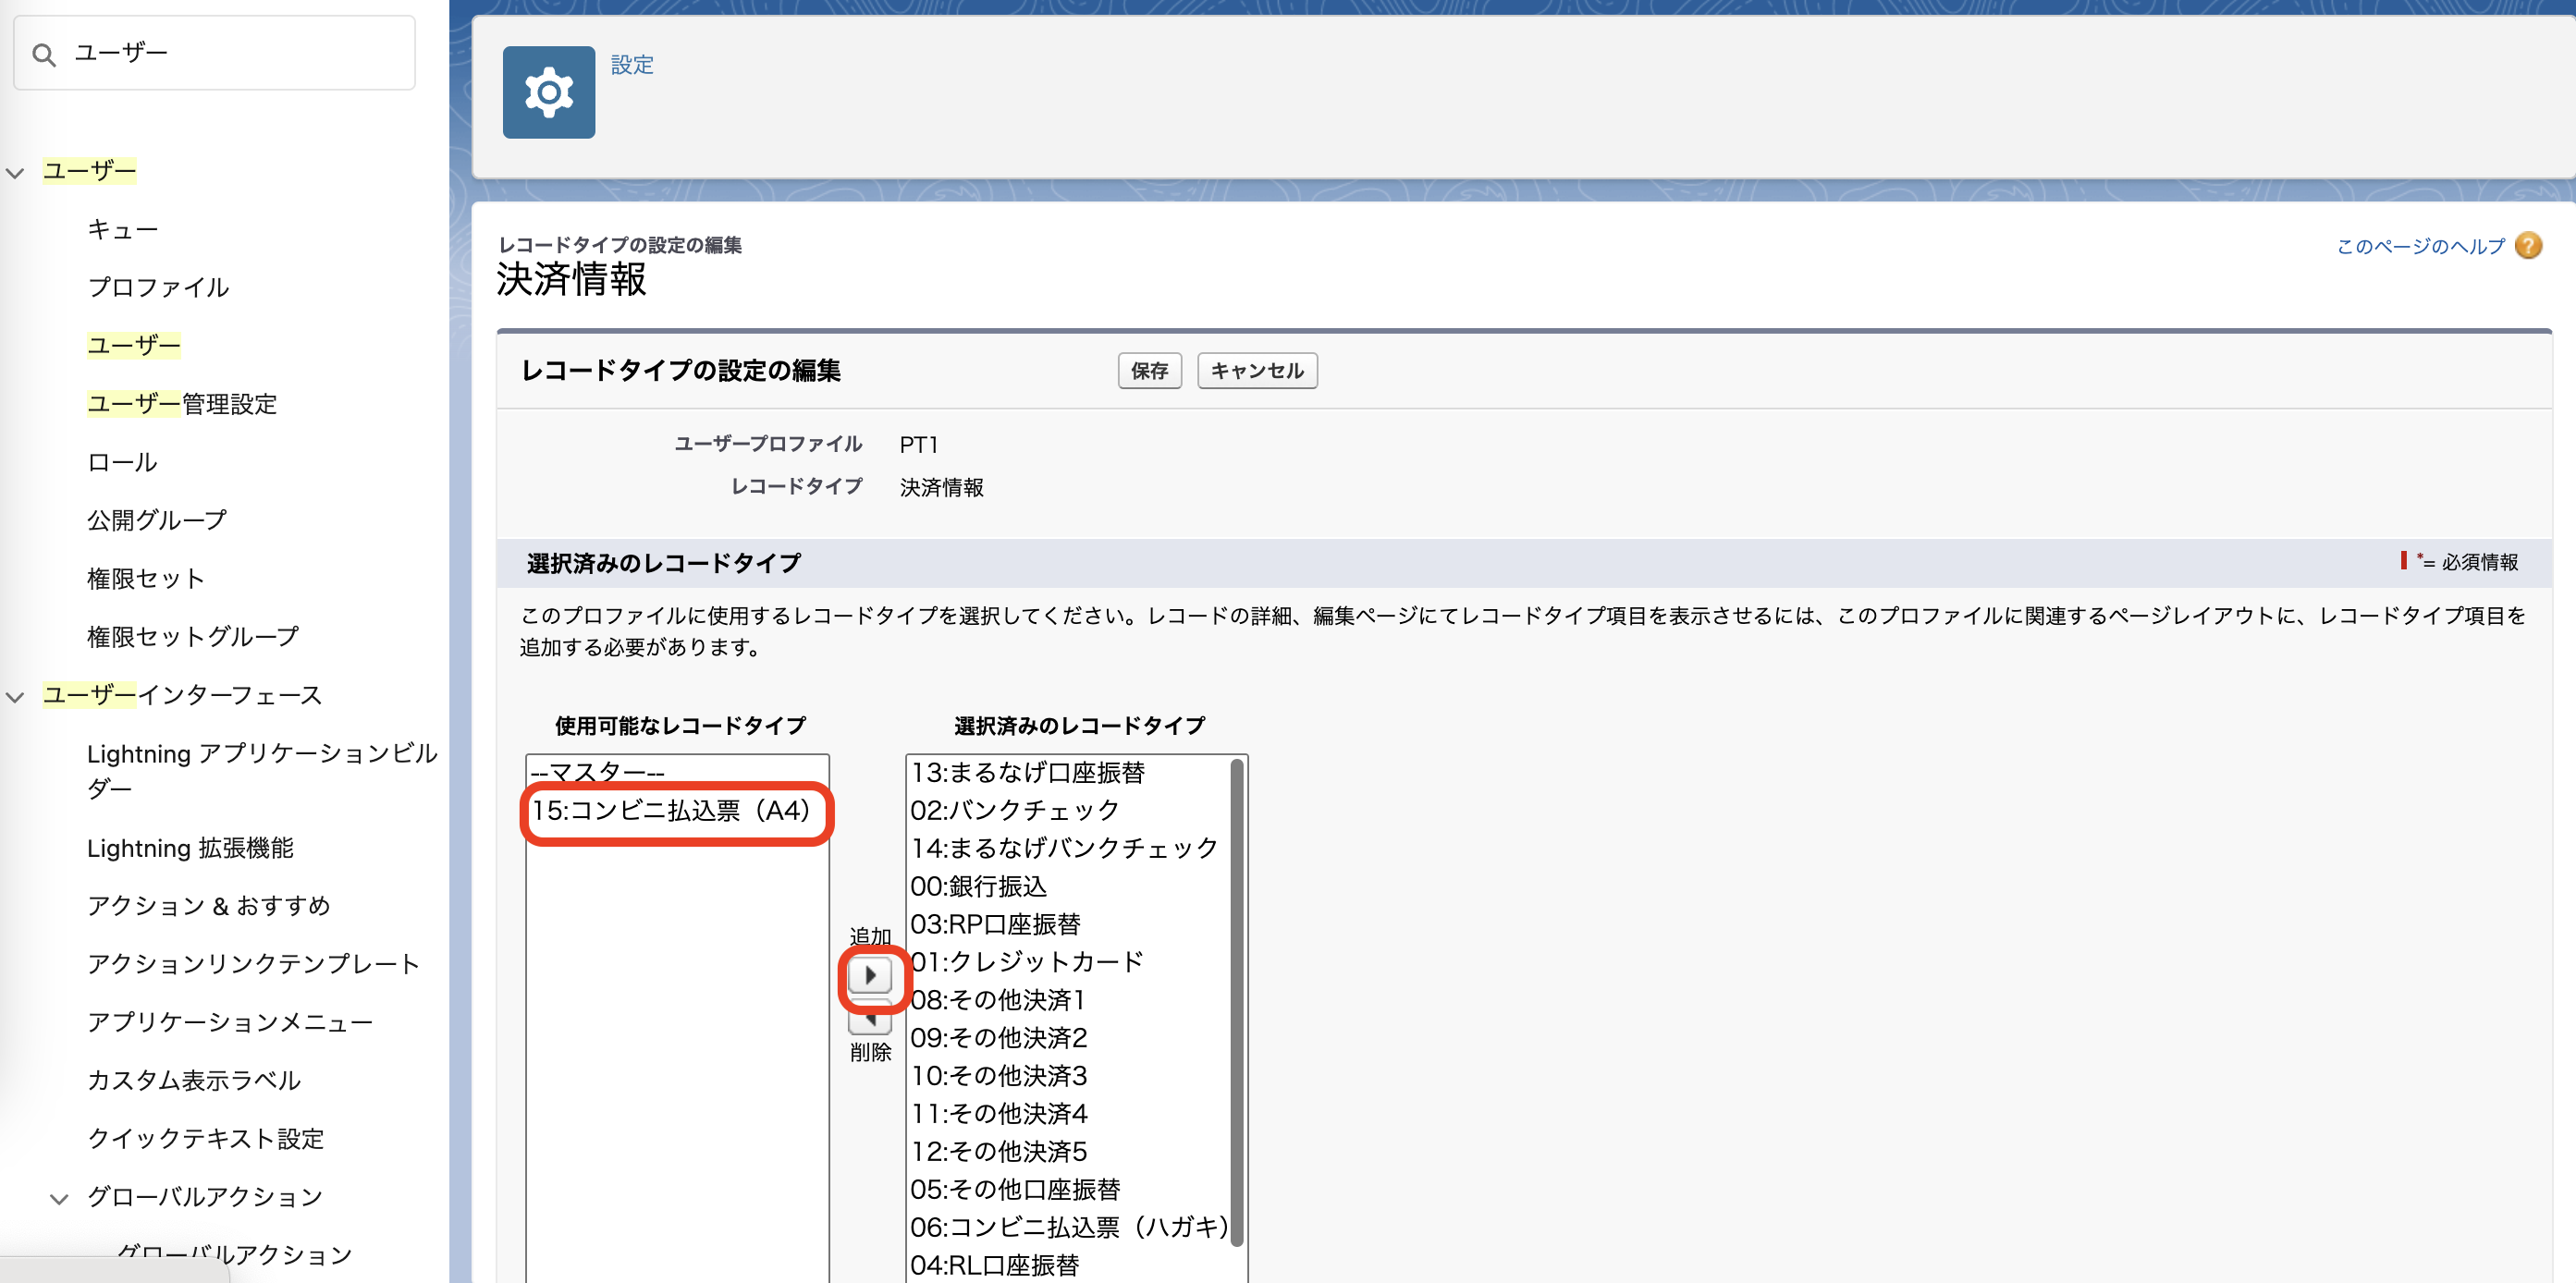
Task: Collapse the ユーザー tree section
Action: (x=14, y=171)
